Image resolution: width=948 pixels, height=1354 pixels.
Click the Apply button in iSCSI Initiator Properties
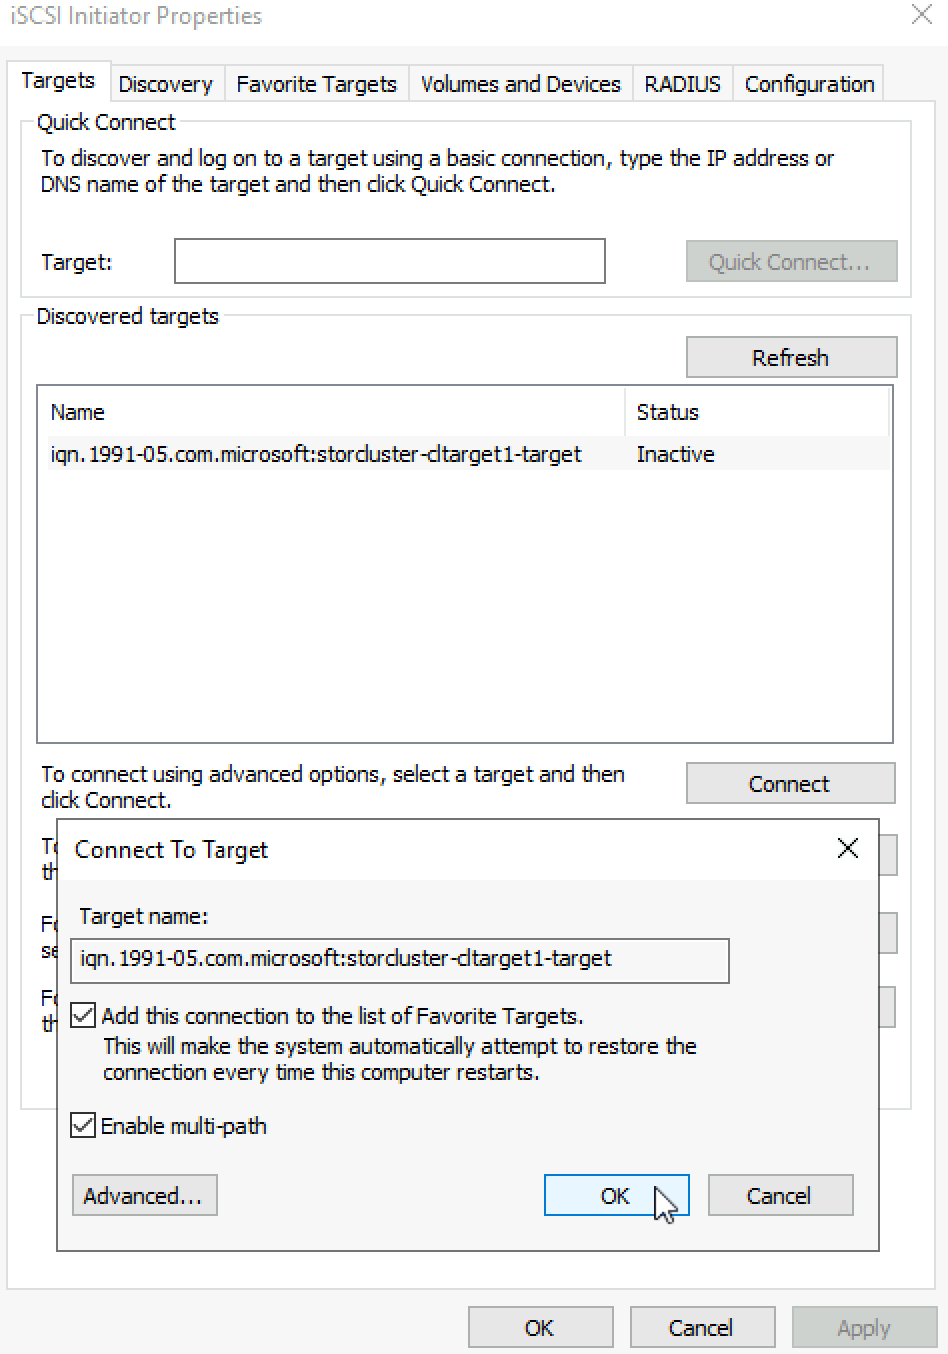(x=864, y=1328)
